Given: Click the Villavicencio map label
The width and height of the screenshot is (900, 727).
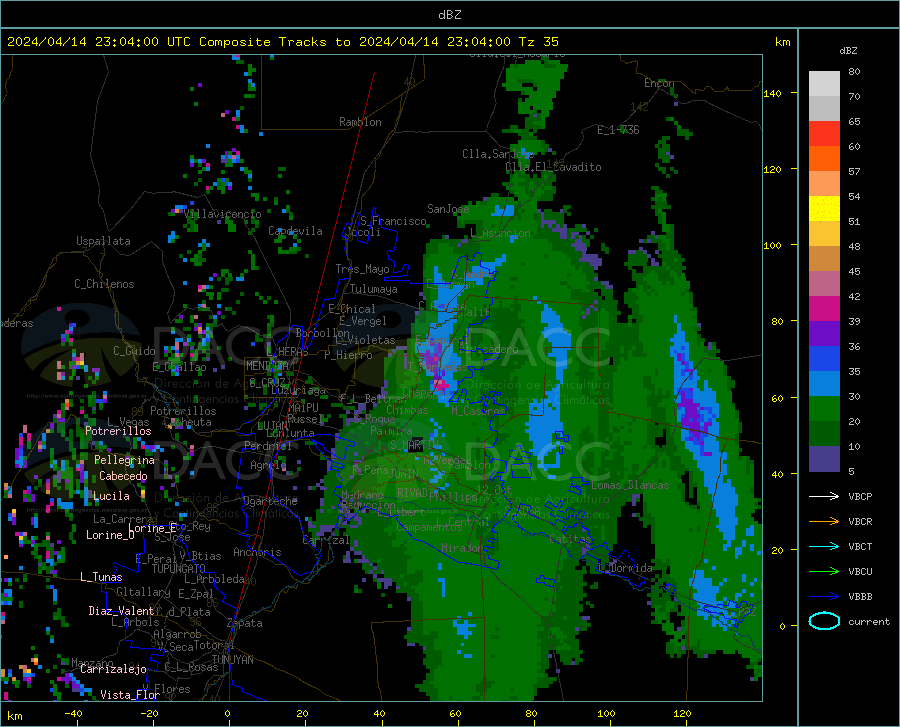Looking at the screenshot, I should 223,214.
